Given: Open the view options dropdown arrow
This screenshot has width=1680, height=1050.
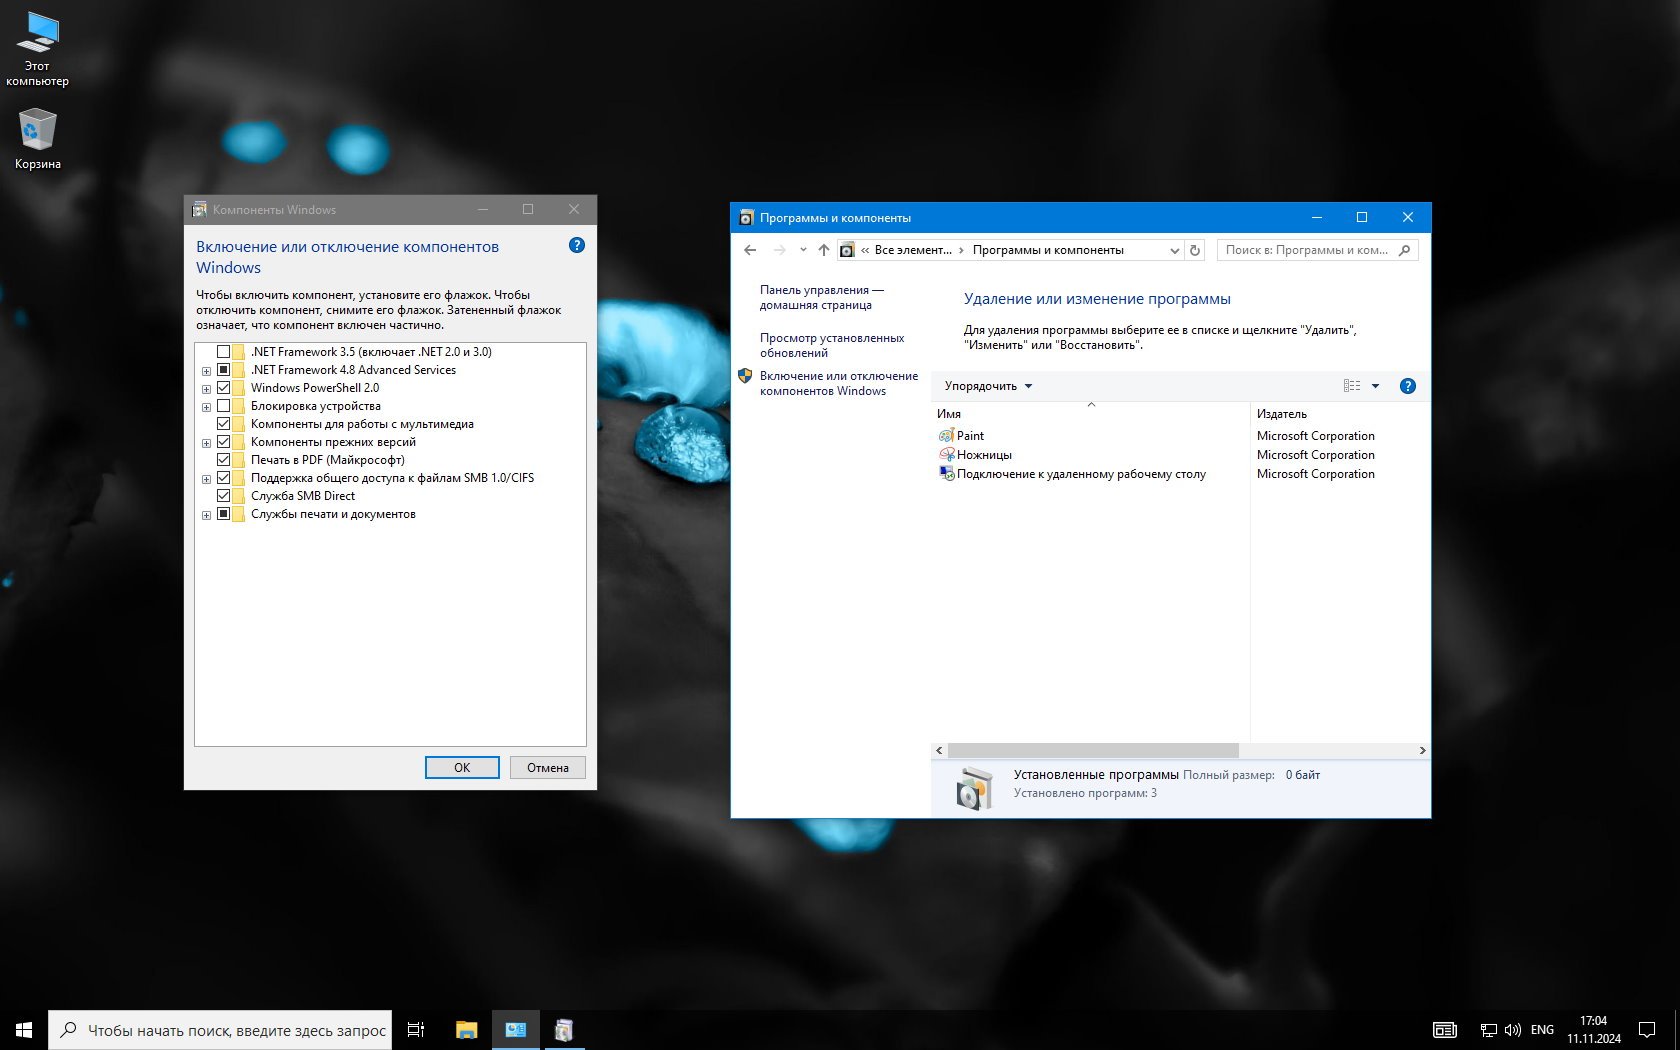Looking at the screenshot, I should (x=1375, y=386).
